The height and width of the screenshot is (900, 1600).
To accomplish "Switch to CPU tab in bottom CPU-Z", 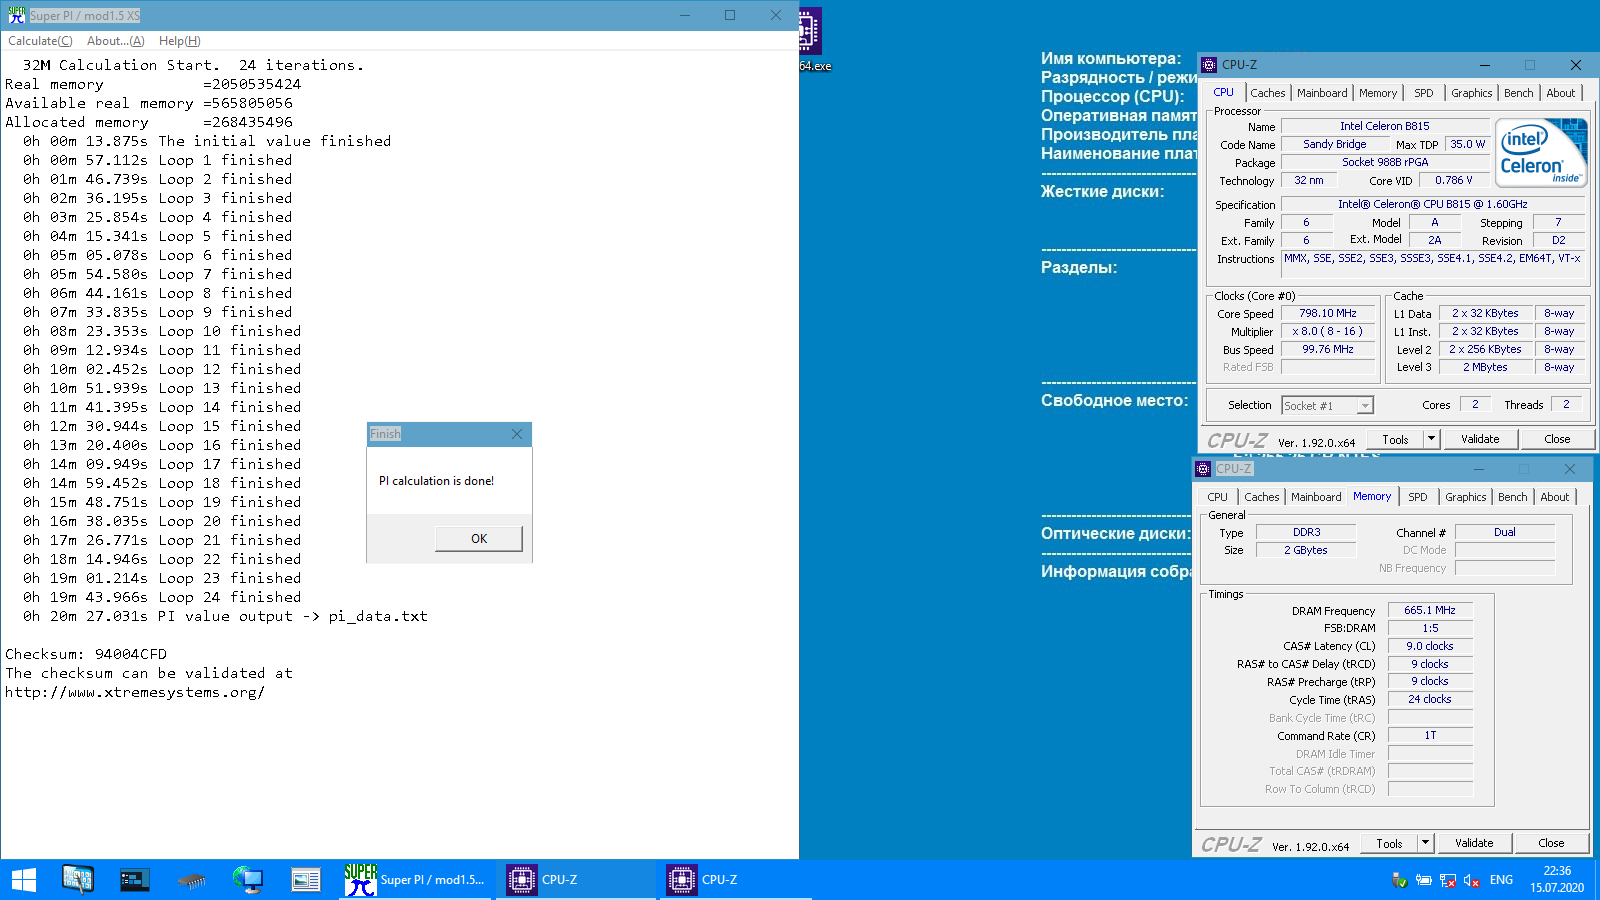I will click(1217, 497).
